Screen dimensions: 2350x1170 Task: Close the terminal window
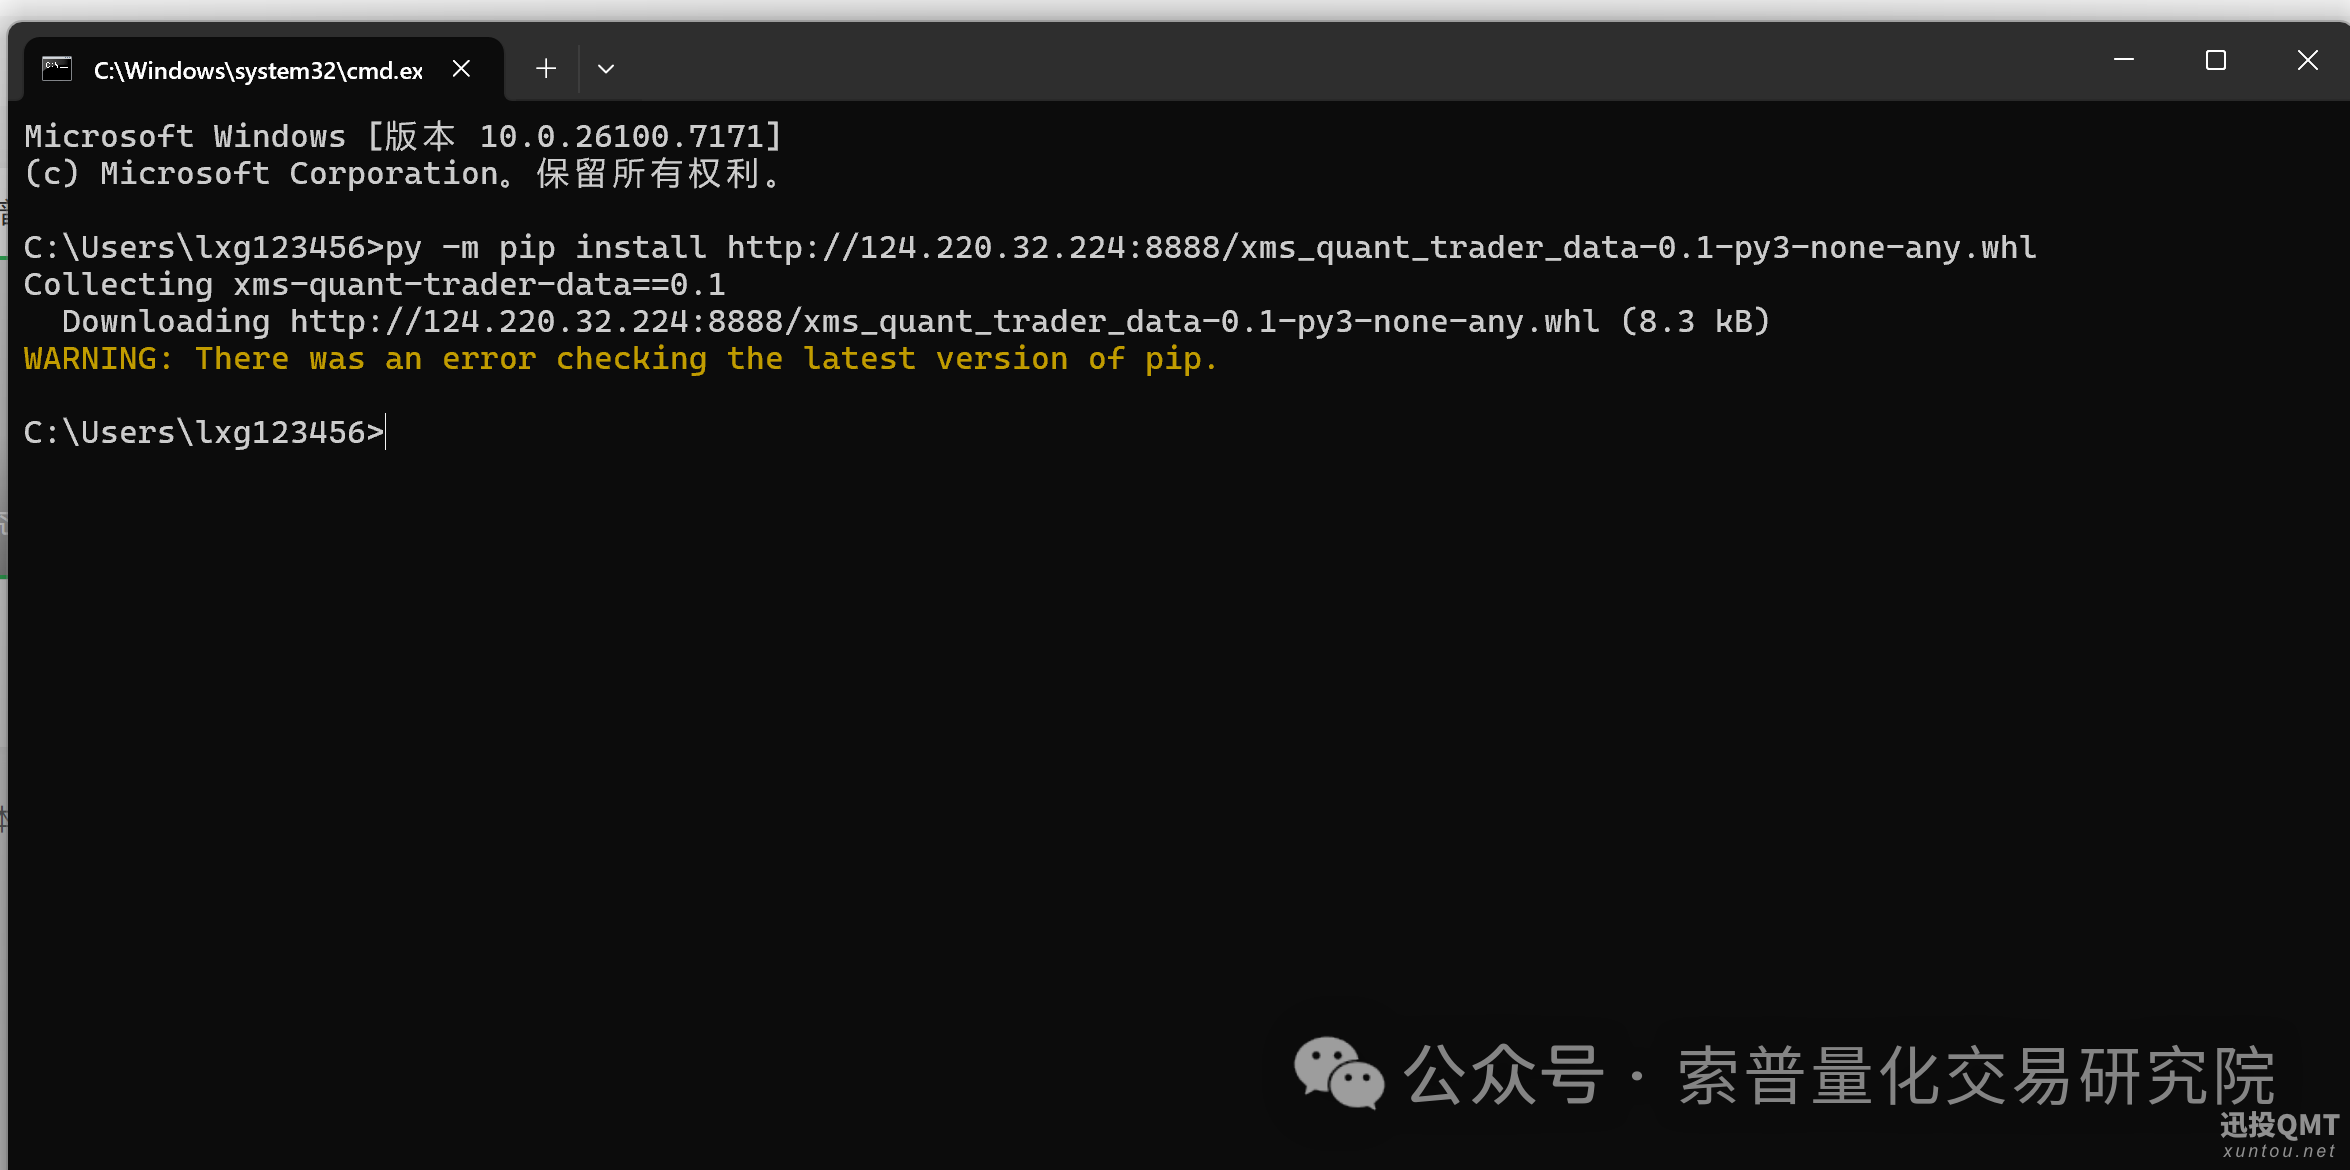(x=2308, y=61)
